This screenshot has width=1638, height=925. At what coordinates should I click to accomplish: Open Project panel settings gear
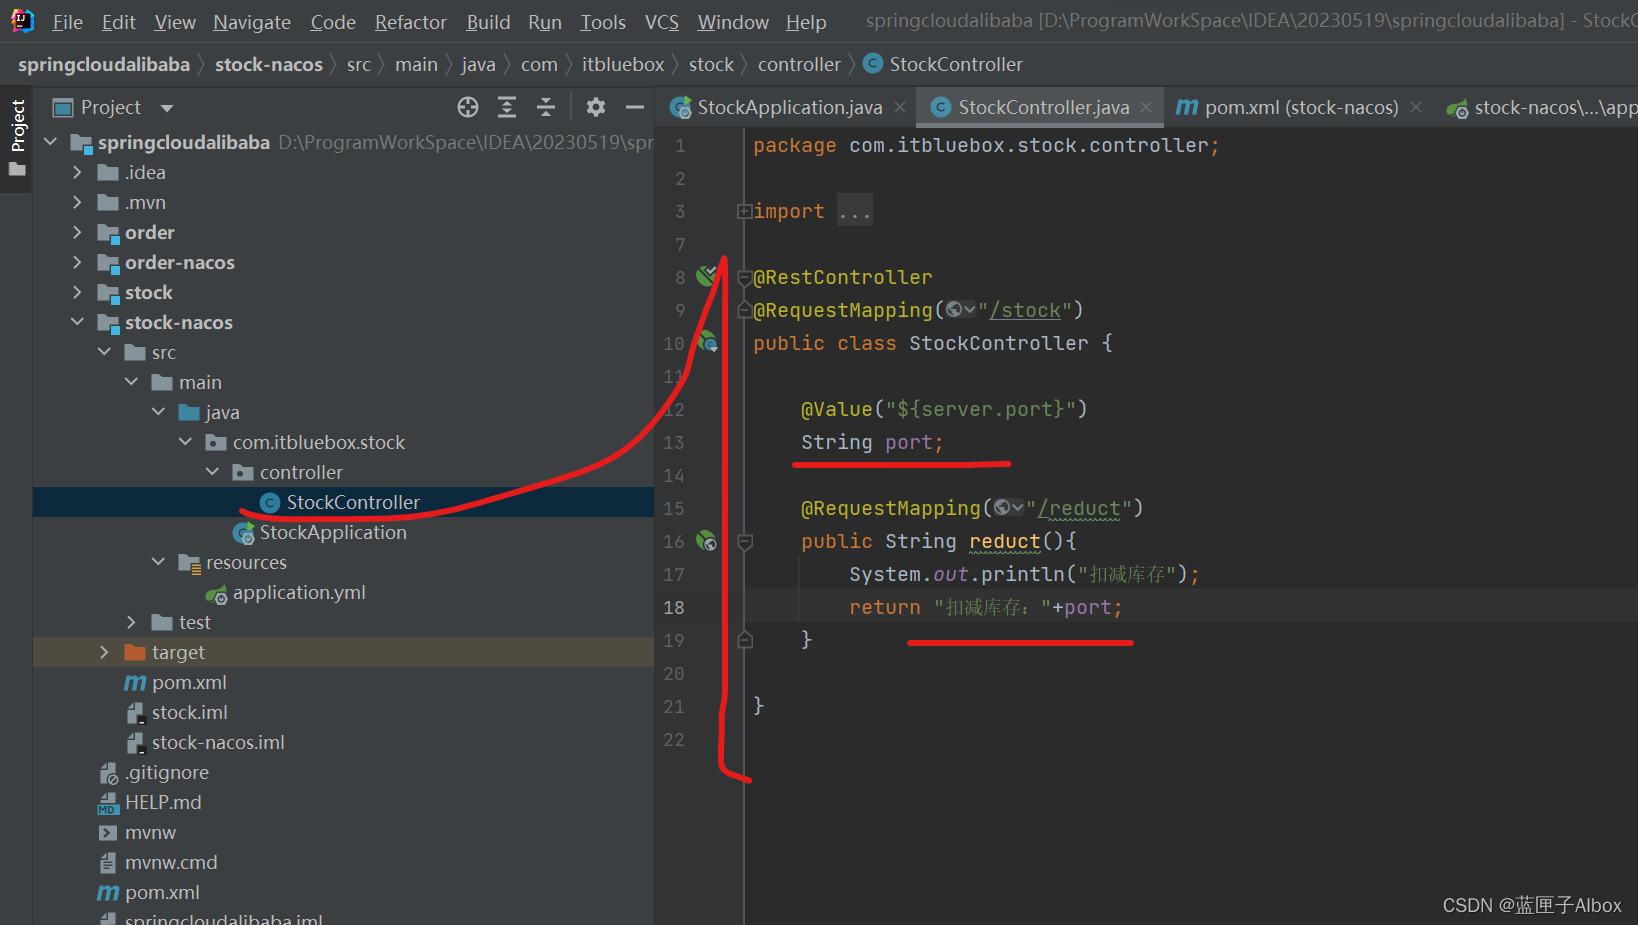pyautogui.click(x=596, y=107)
